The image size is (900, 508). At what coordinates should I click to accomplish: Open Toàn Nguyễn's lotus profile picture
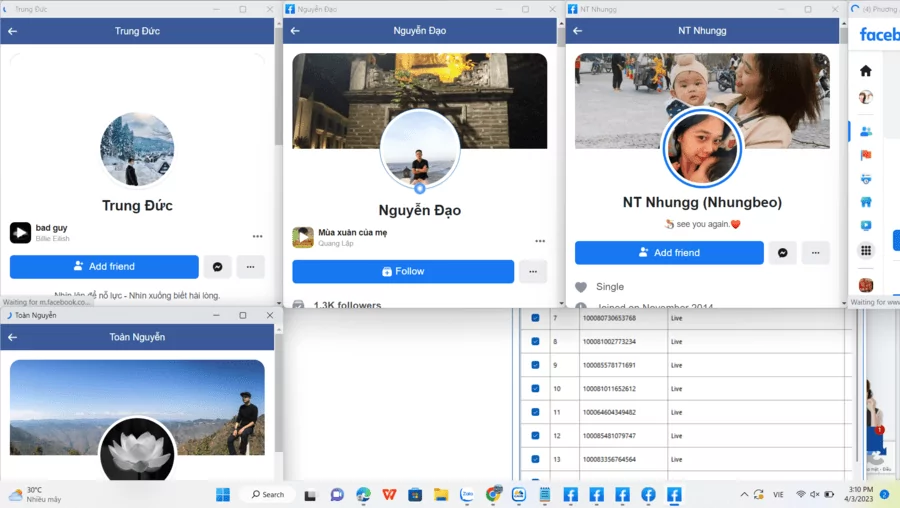pos(137,449)
